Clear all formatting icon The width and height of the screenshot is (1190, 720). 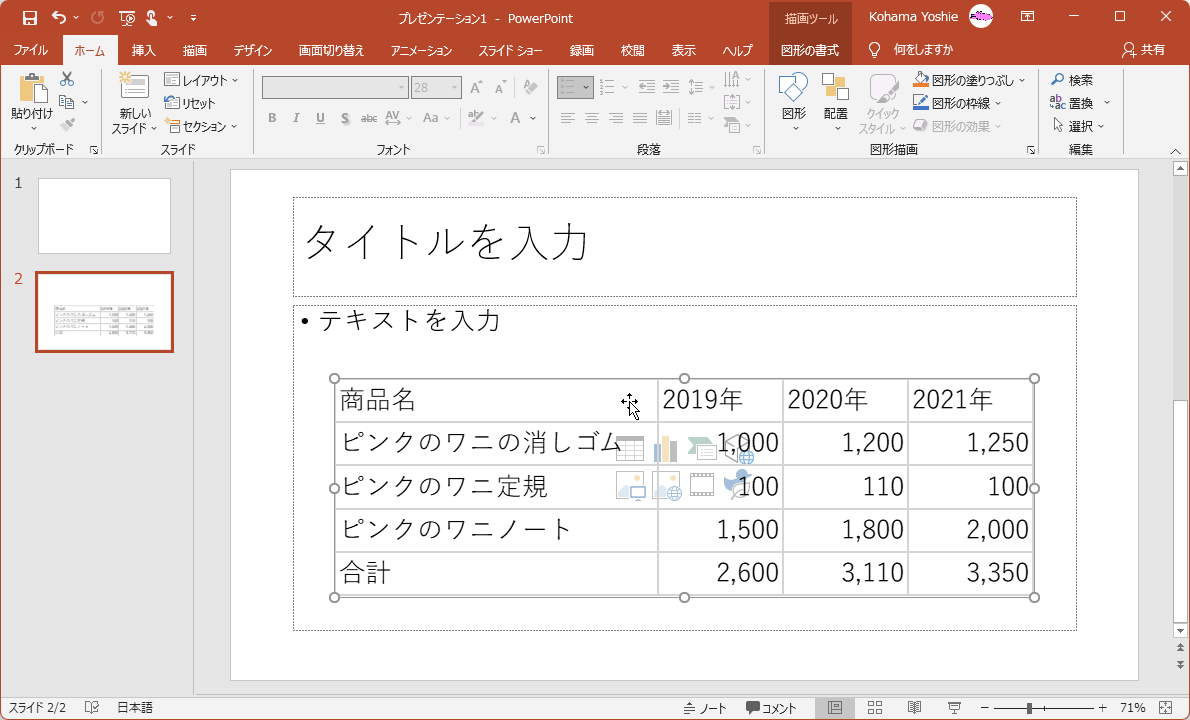(x=530, y=87)
